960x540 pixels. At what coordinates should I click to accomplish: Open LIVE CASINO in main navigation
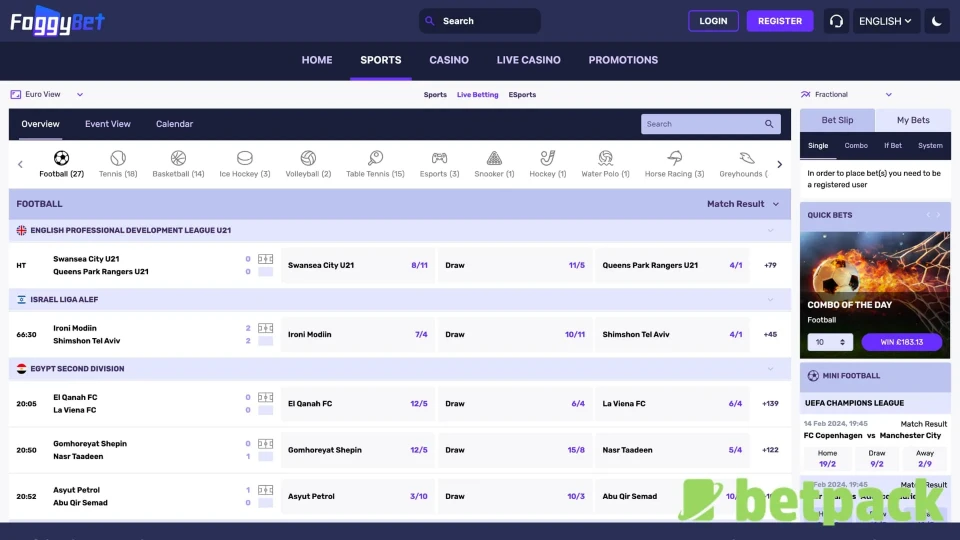[528, 60]
